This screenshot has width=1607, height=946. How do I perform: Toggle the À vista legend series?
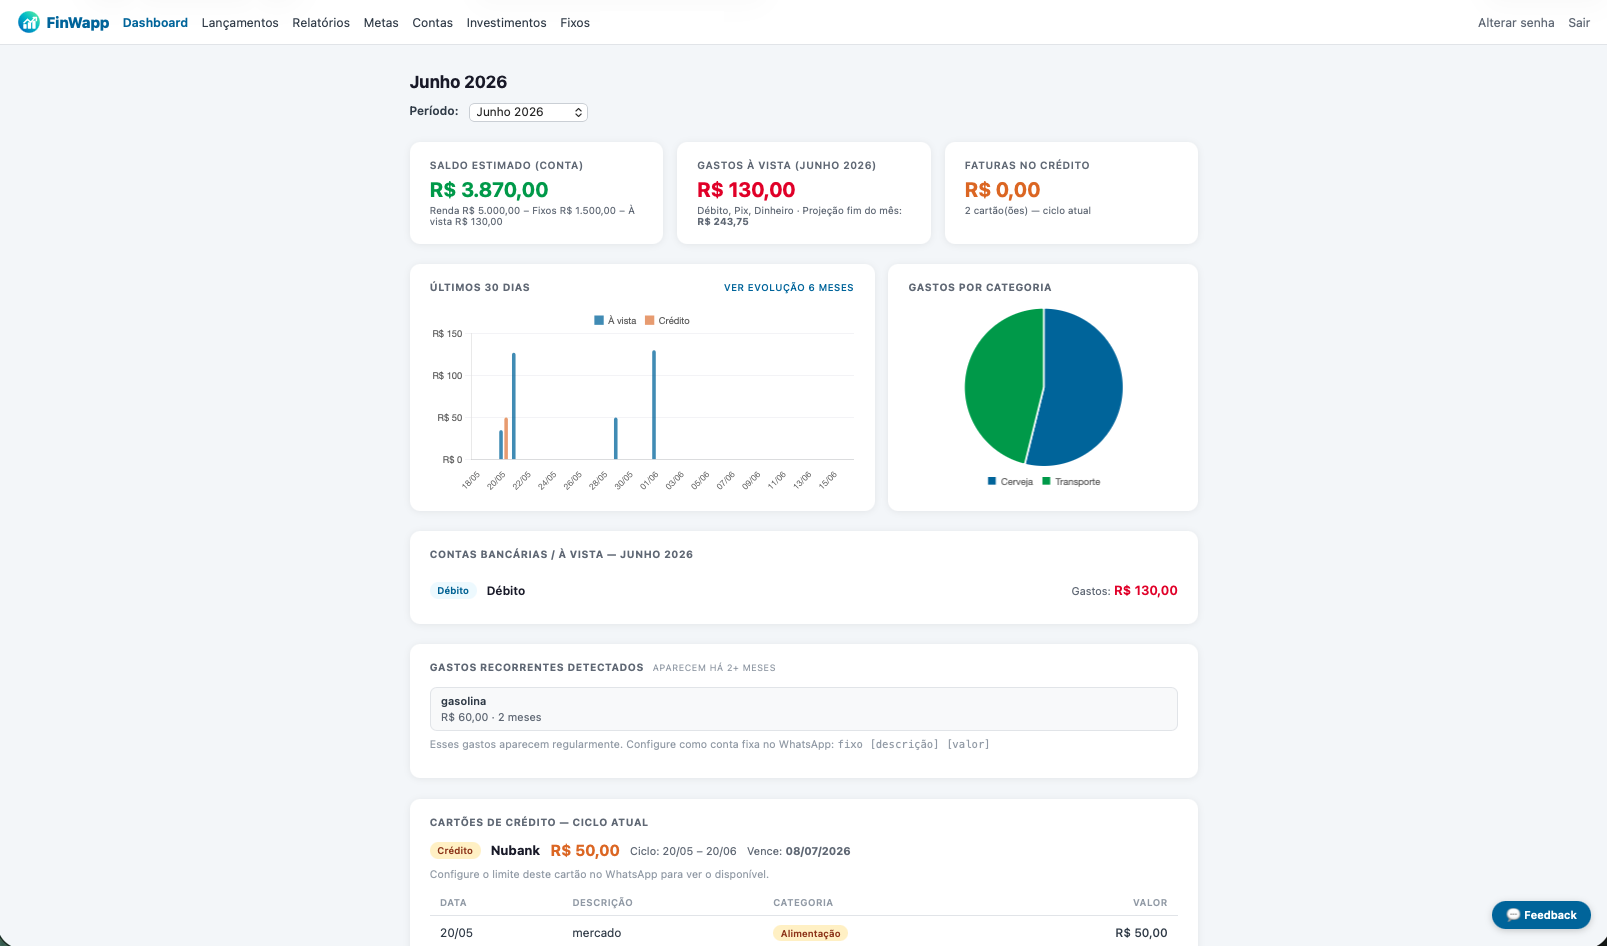point(615,321)
